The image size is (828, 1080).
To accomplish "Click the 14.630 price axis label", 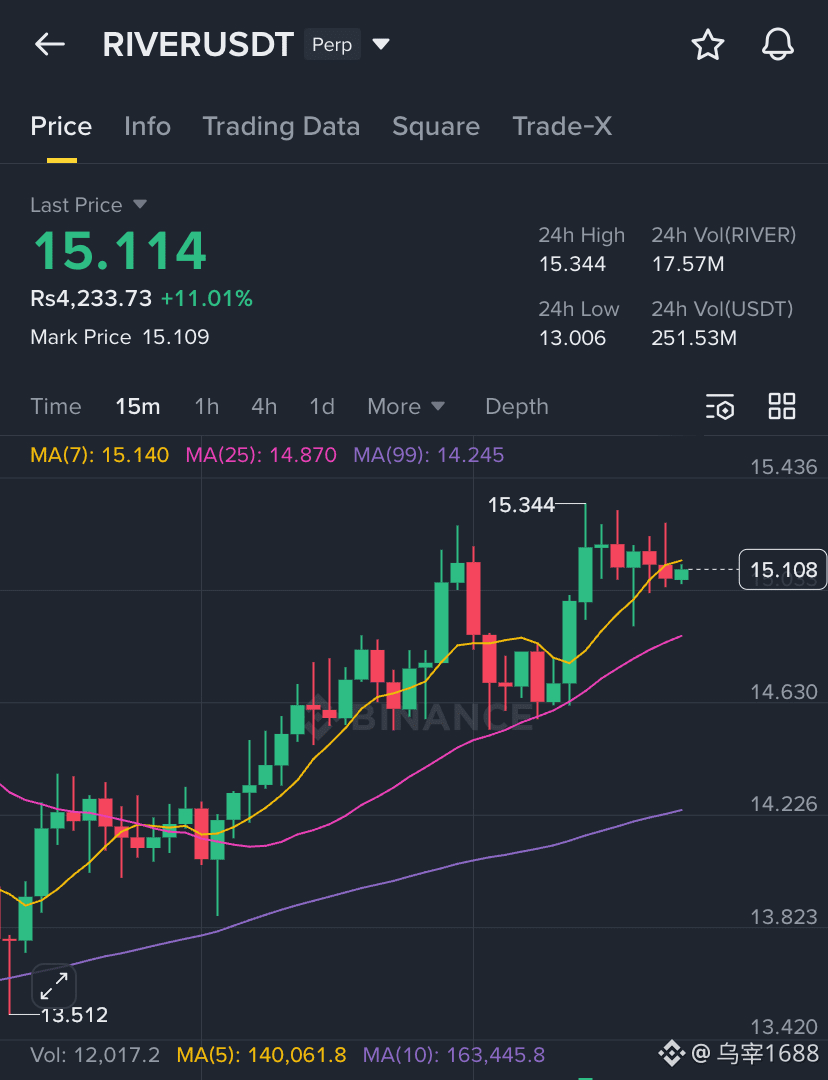I will tap(784, 692).
